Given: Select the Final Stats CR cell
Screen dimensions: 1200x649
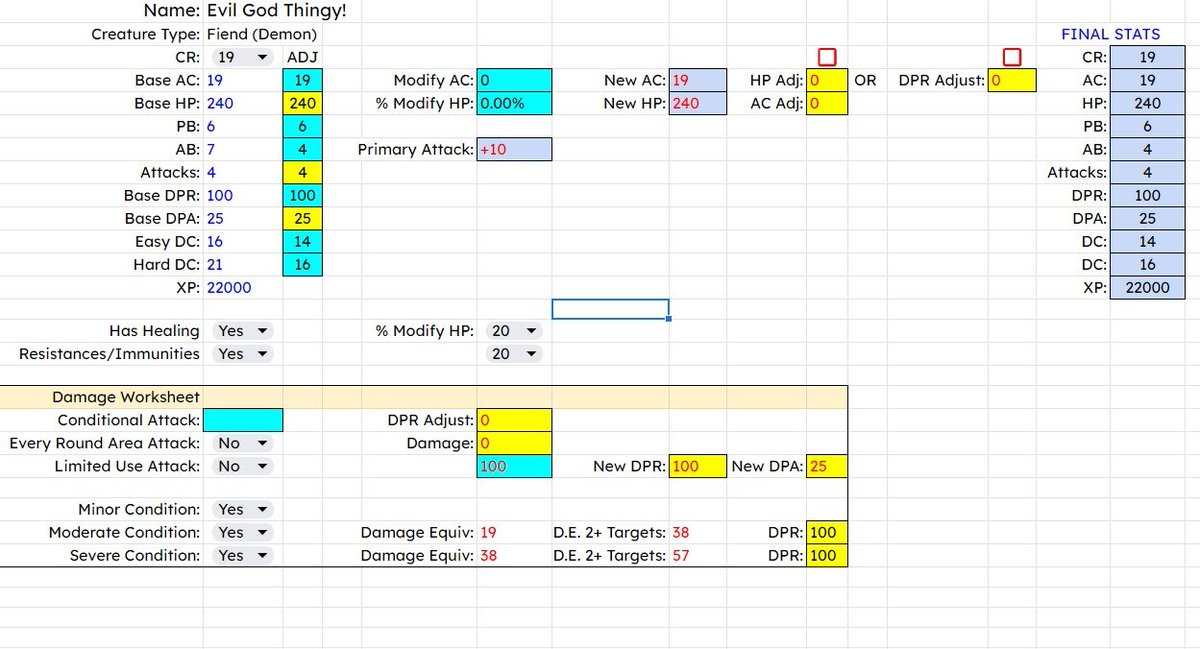Looking at the screenshot, I should (x=1147, y=58).
